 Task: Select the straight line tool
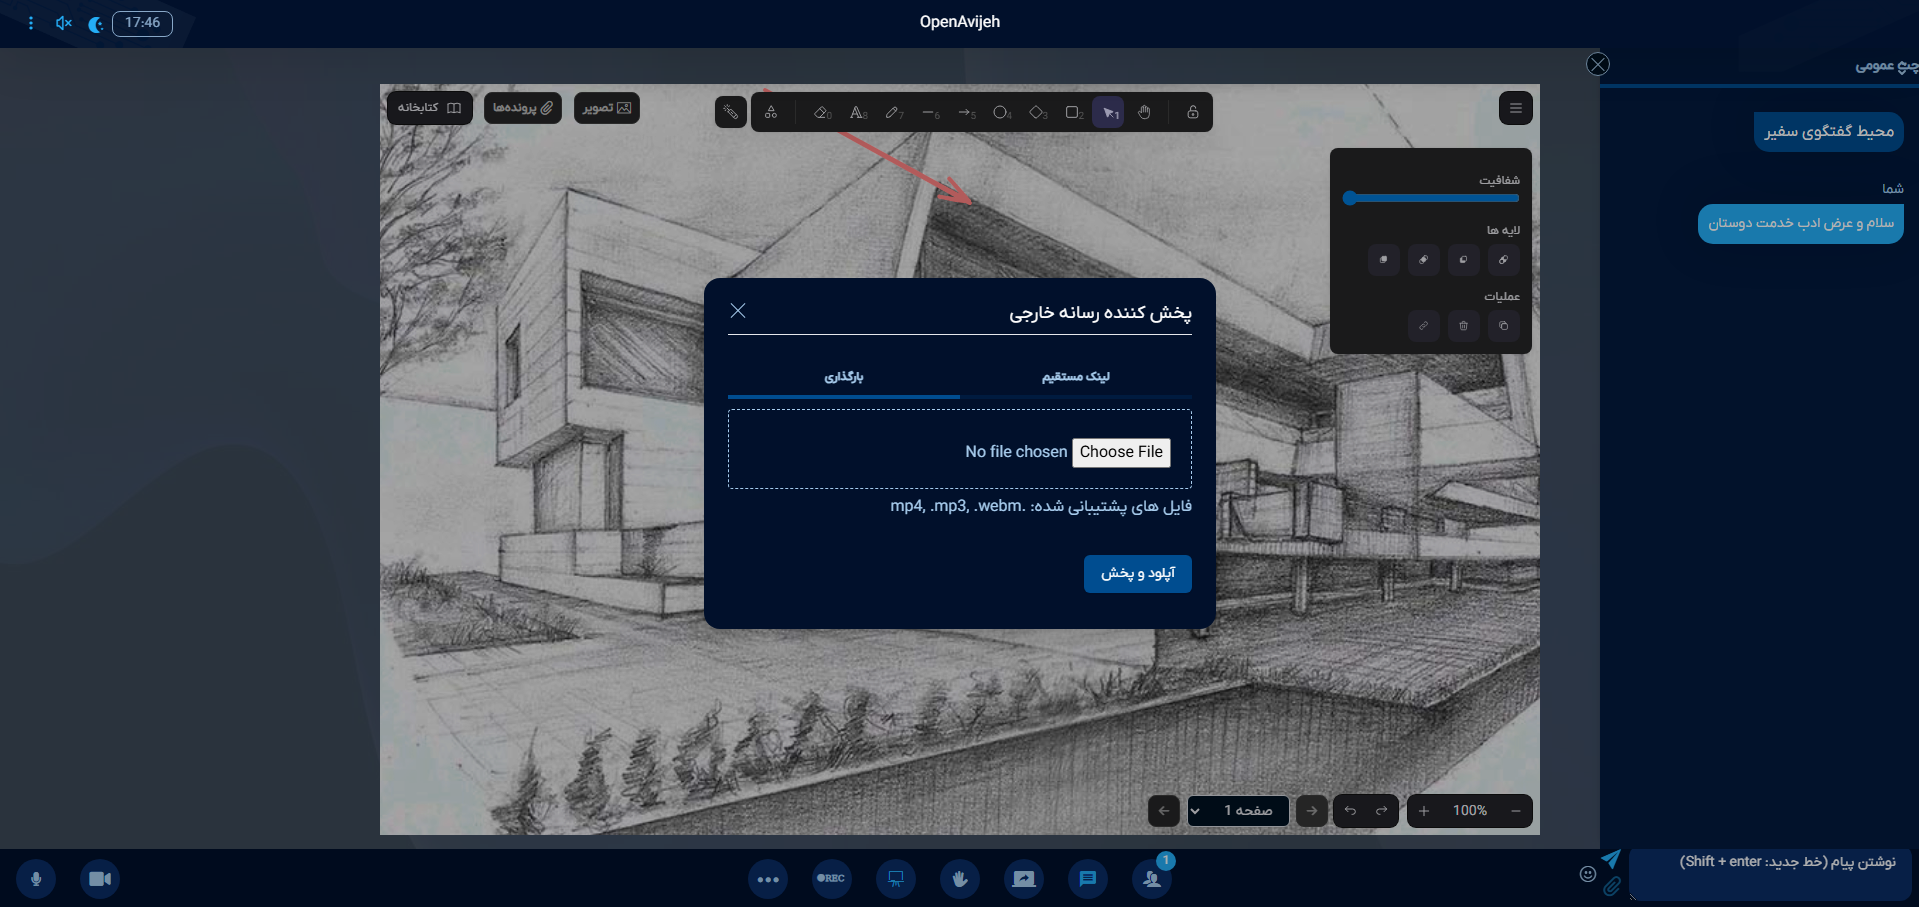click(x=930, y=113)
